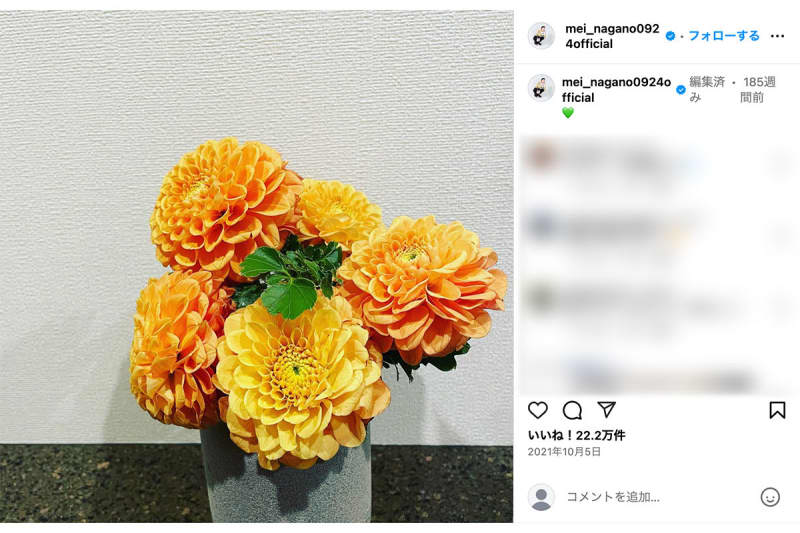Open the profile avatar in the post header

click(541, 36)
